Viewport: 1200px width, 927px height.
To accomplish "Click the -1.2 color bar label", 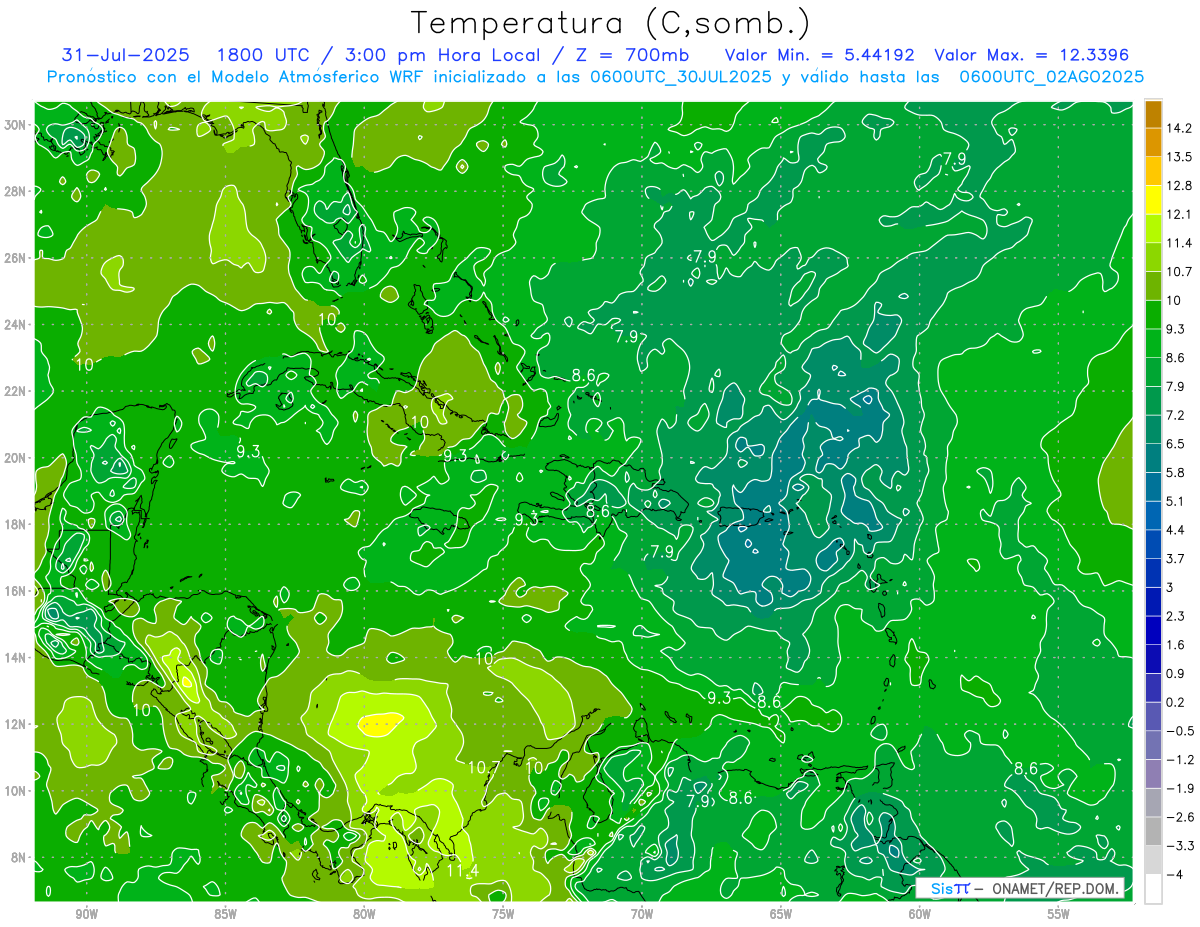I will pyautogui.click(x=1181, y=759).
